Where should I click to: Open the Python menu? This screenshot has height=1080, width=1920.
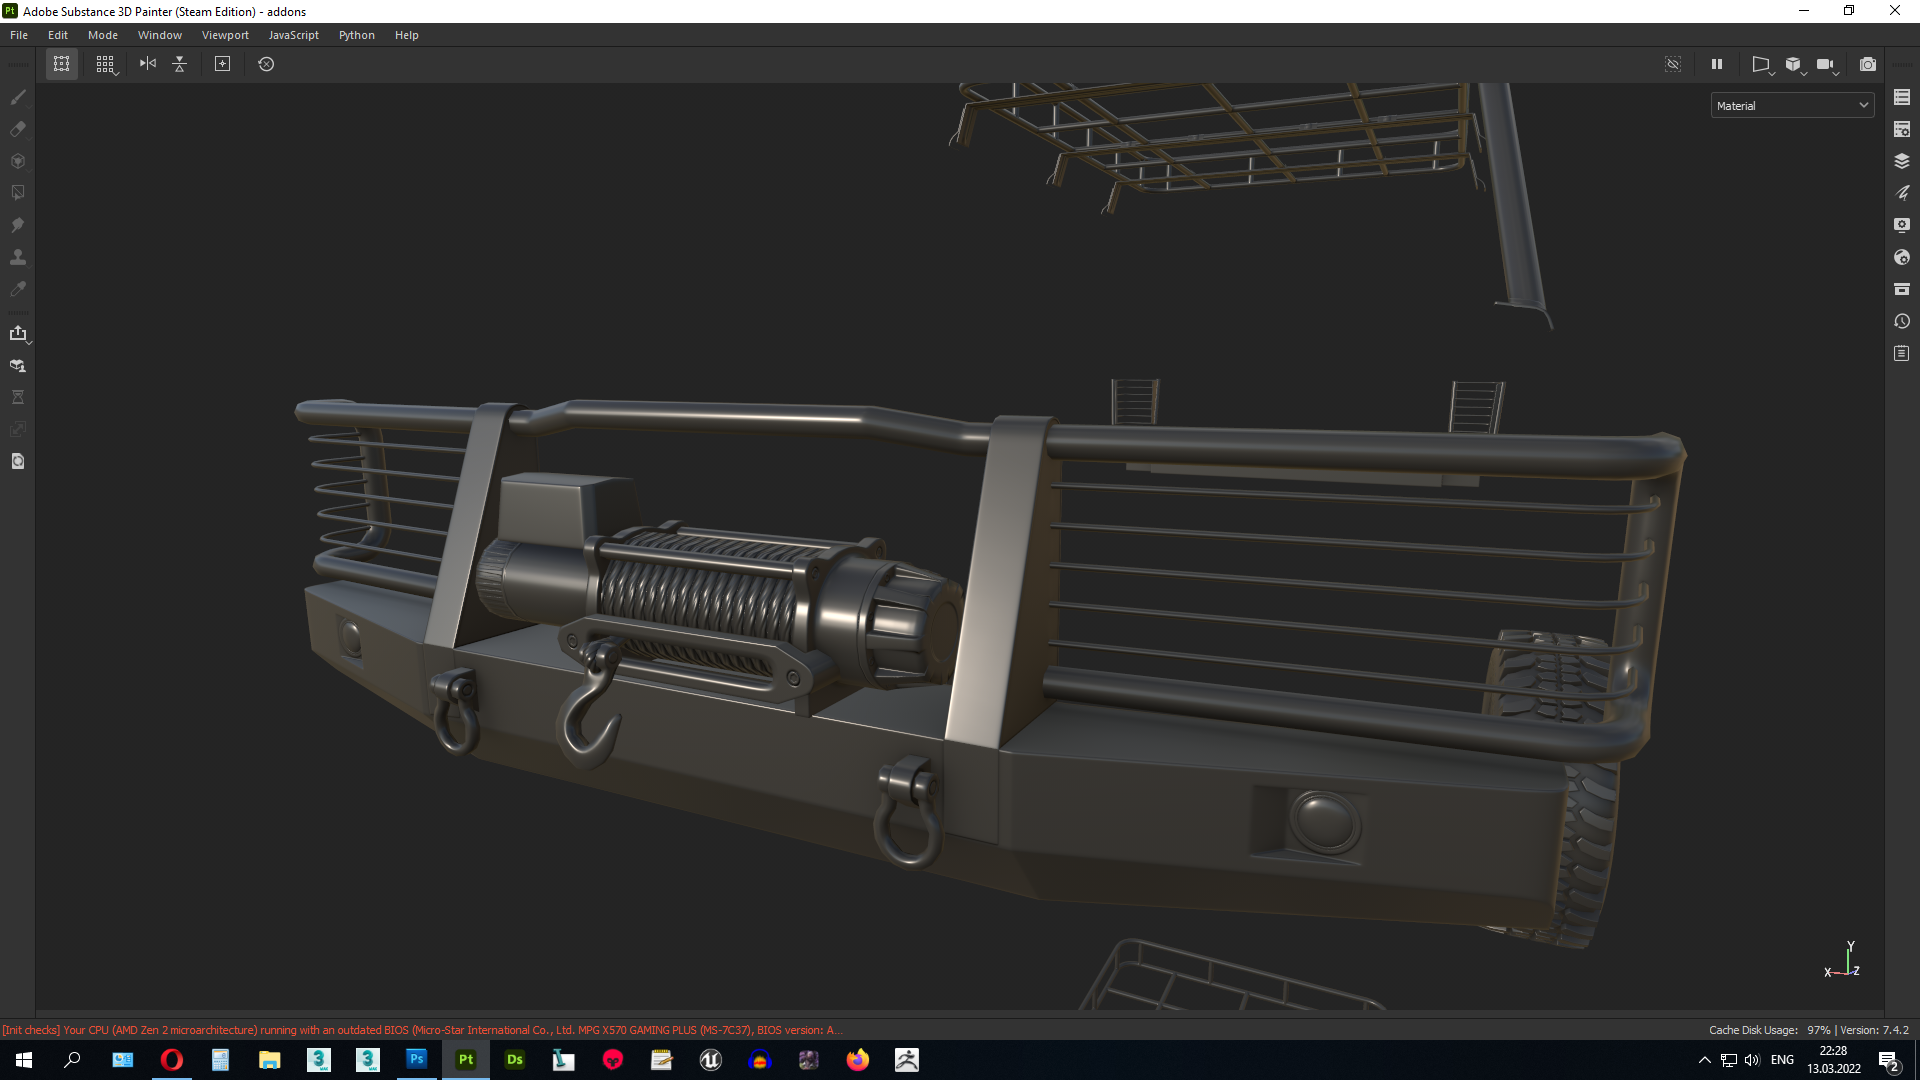click(356, 35)
